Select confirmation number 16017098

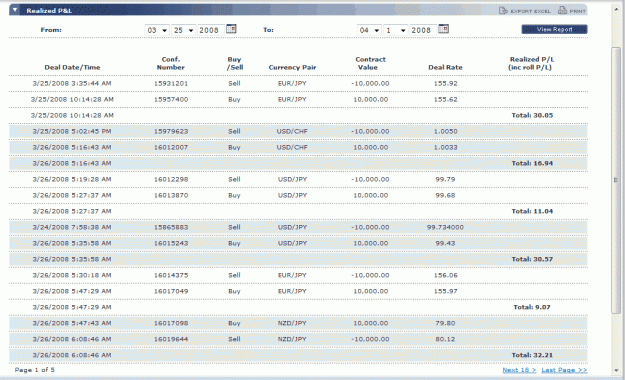pos(171,323)
